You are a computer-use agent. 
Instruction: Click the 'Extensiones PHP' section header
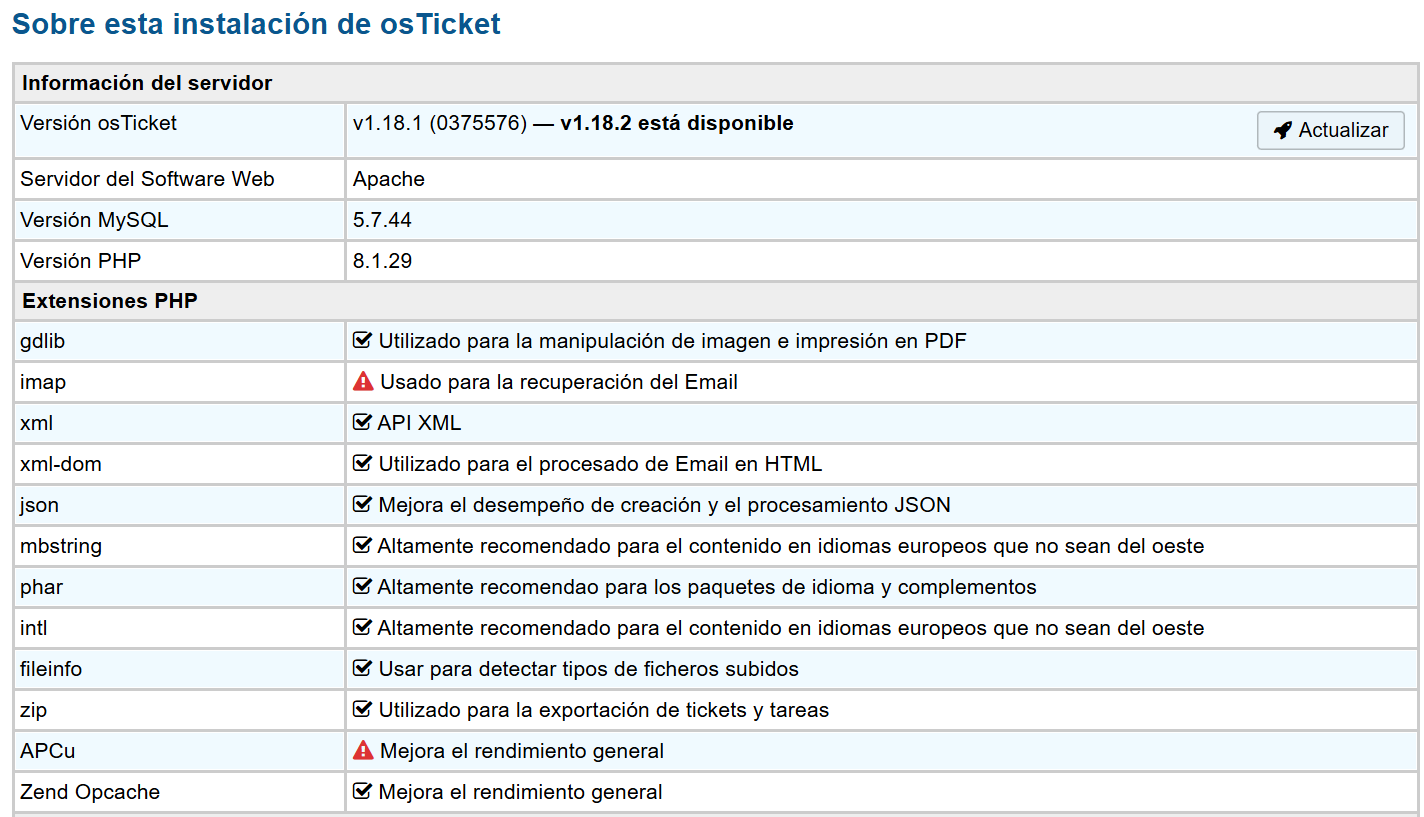(x=110, y=301)
